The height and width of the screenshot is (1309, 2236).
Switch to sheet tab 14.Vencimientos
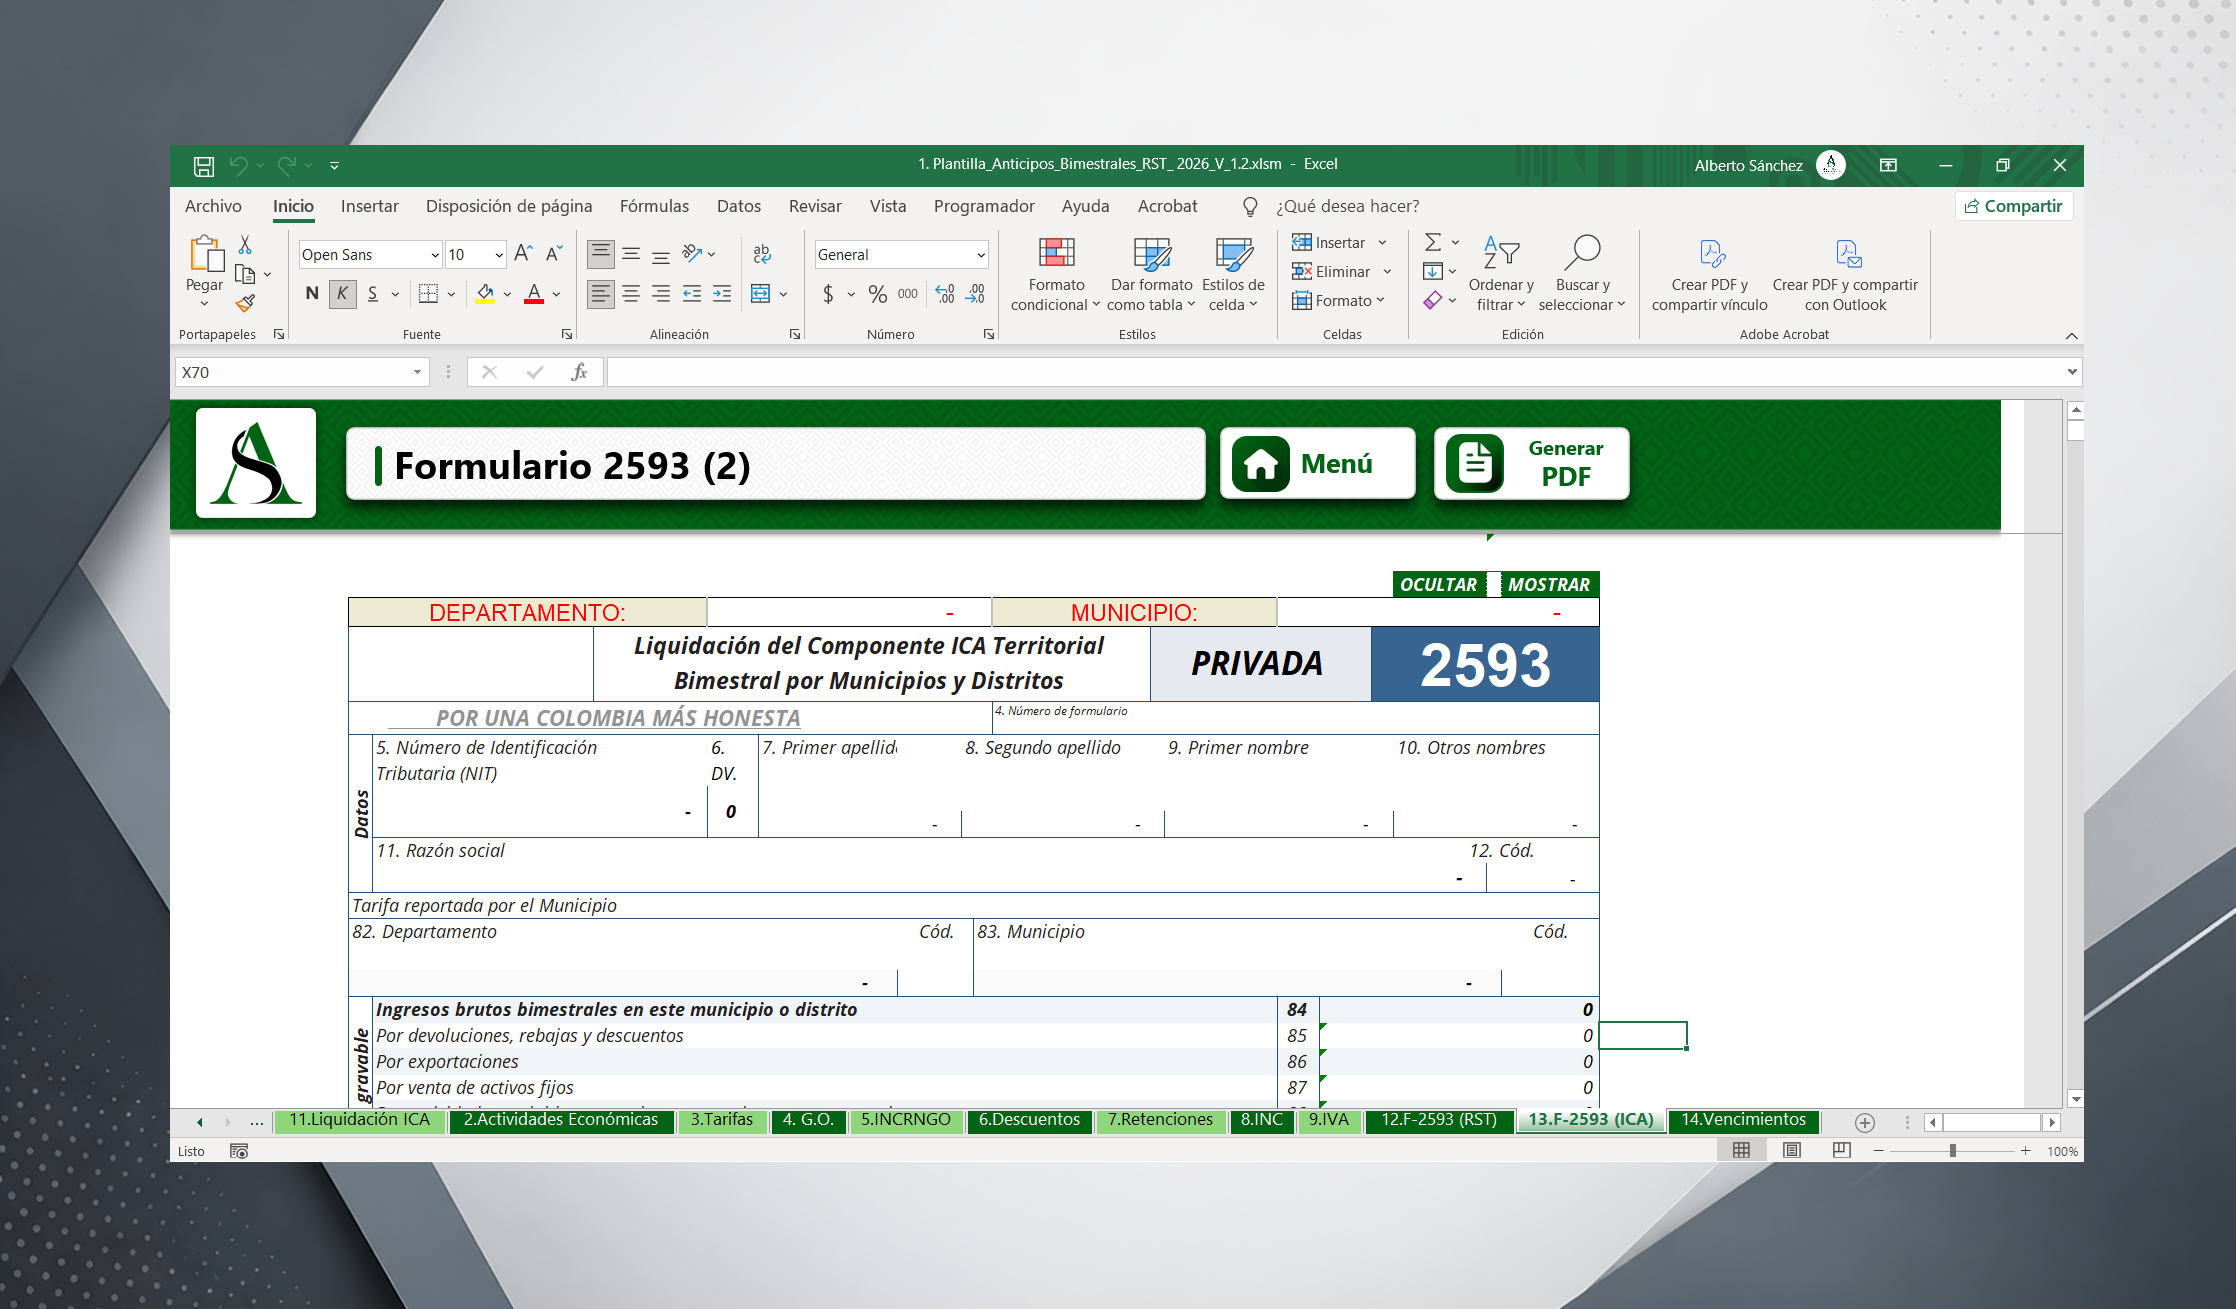tap(1743, 1120)
